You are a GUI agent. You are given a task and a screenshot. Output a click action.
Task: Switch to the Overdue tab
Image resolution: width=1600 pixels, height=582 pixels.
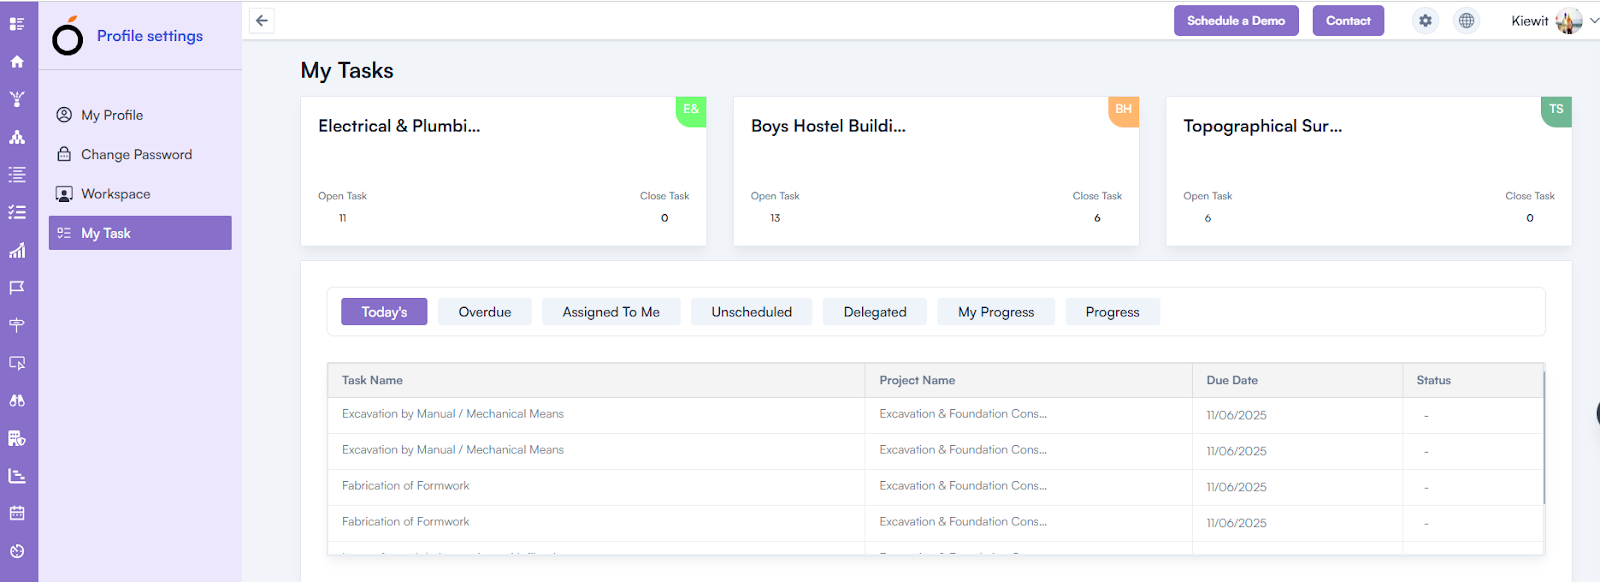(485, 312)
